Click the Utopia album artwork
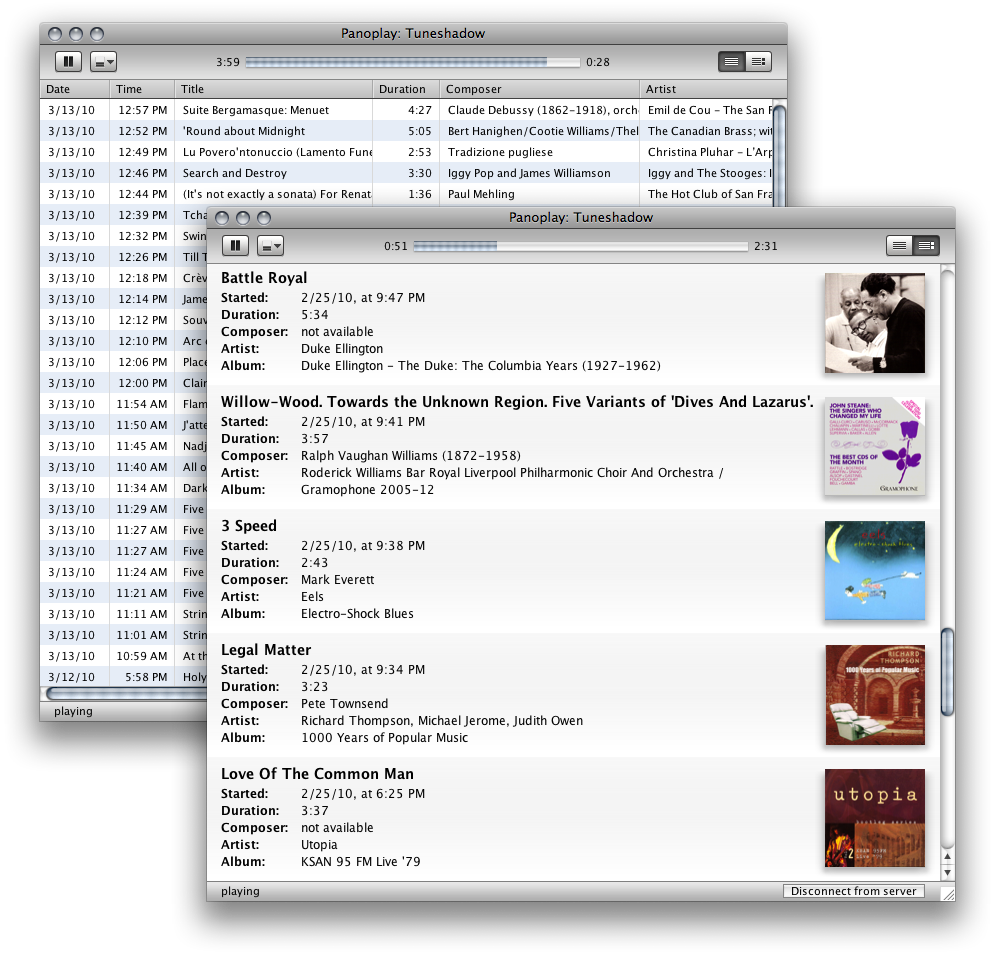This screenshot has height=963, width=995. click(x=875, y=818)
